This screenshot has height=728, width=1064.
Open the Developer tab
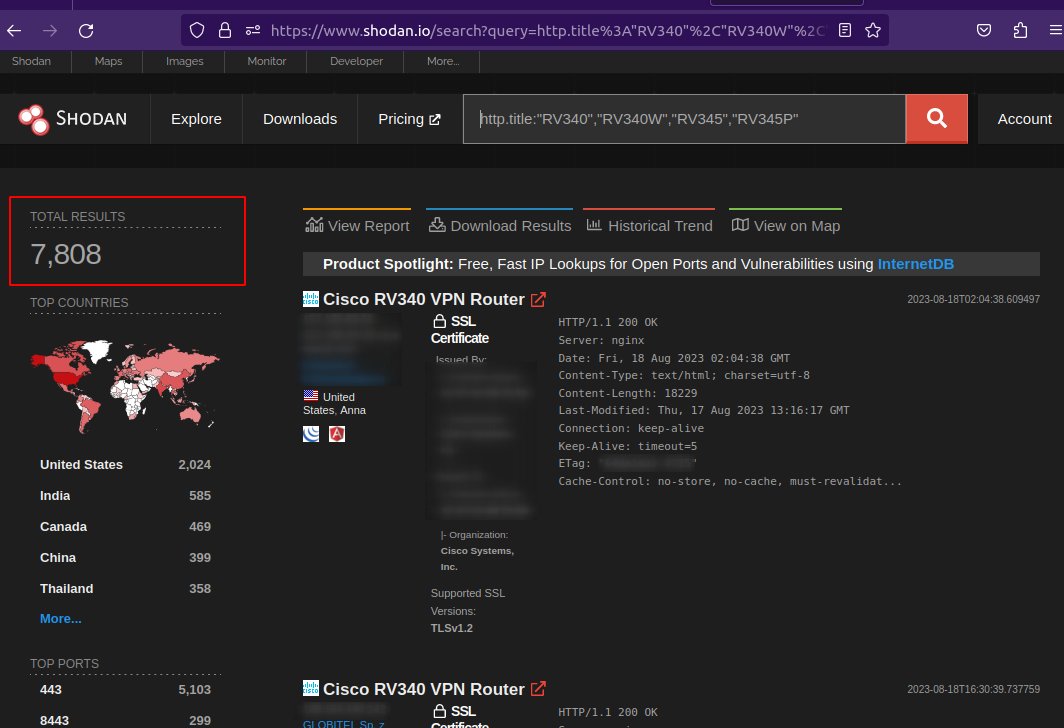(356, 61)
